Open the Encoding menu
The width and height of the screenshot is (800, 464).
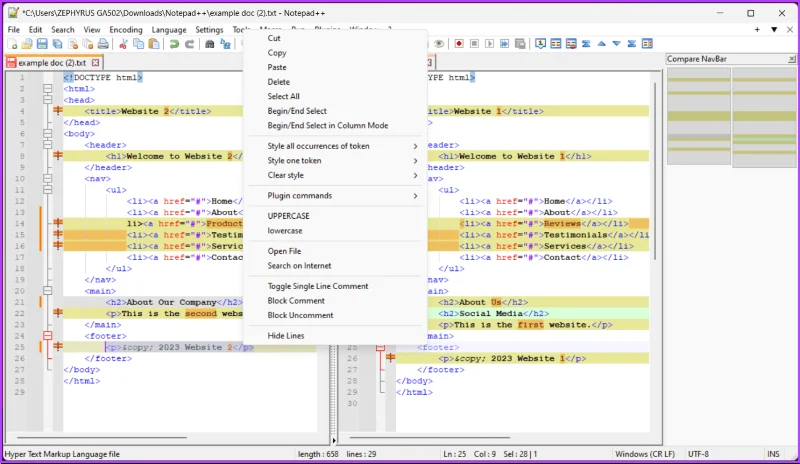(126, 30)
